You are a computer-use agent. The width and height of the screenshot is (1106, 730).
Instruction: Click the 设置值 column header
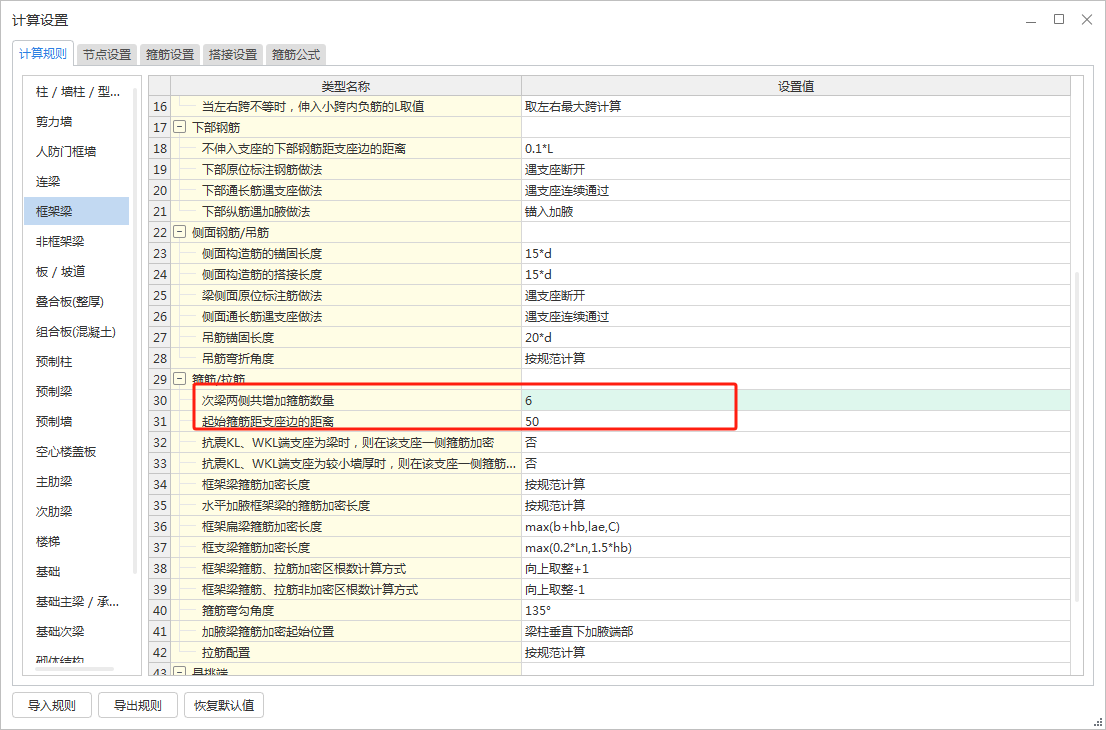796,86
